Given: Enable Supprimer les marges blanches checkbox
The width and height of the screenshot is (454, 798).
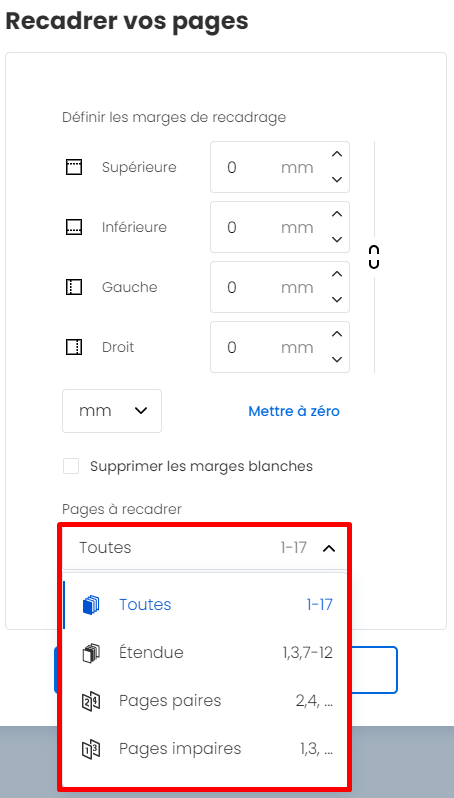Looking at the screenshot, I should pyautogui.click(x=71, y=466).
